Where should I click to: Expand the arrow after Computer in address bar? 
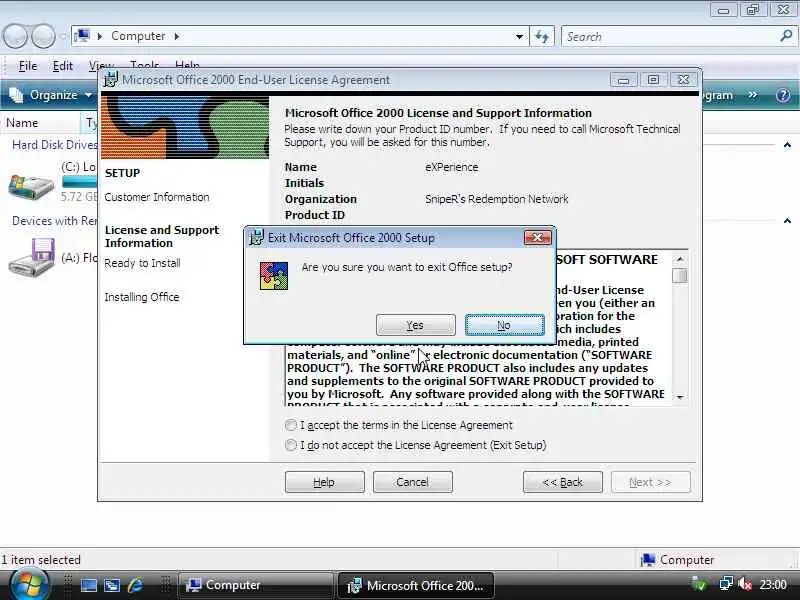(177, 36)
